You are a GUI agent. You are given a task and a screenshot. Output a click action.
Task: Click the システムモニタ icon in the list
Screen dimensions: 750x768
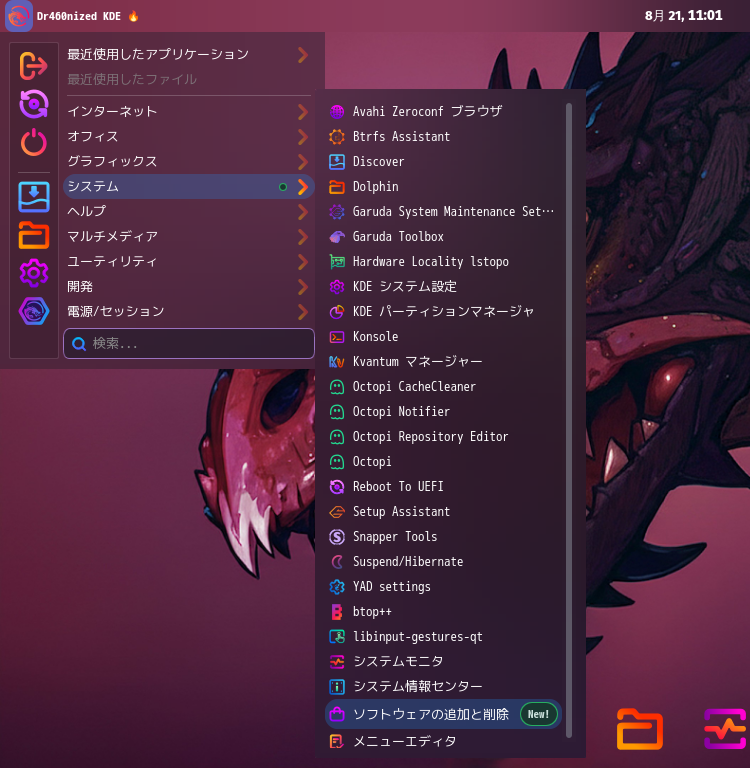pyautogui.click(x=337, y=662)
